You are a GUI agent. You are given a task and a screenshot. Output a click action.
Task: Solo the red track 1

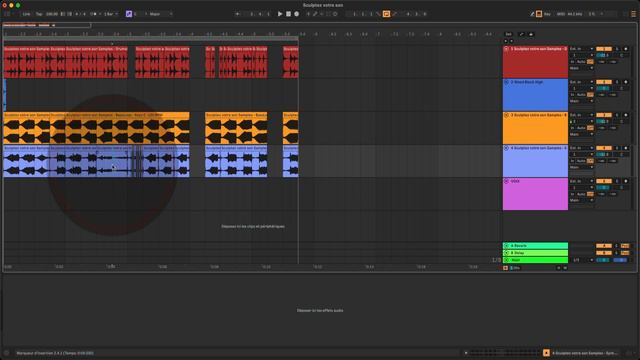(617, 49)
